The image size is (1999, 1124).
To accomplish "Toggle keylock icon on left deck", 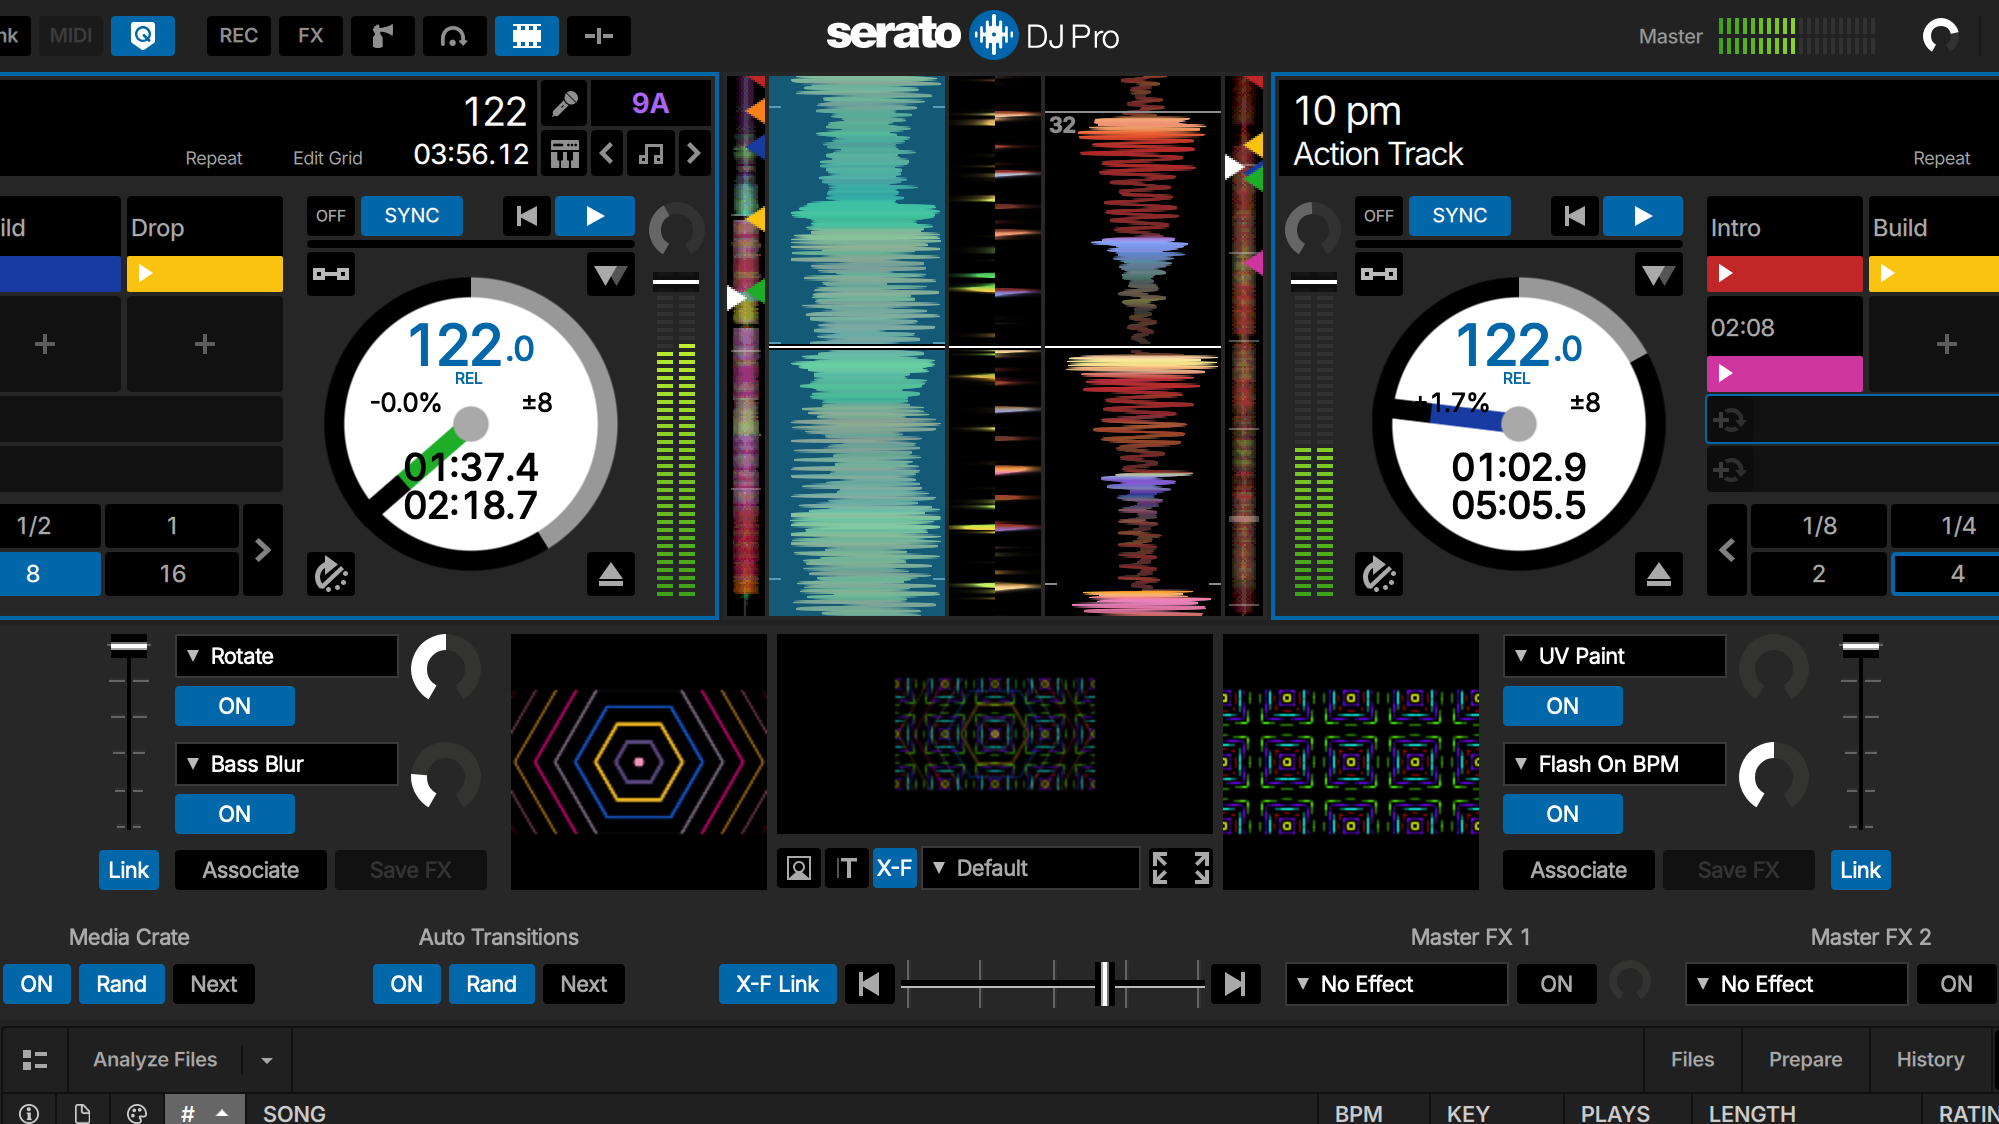I will [331, 274].
